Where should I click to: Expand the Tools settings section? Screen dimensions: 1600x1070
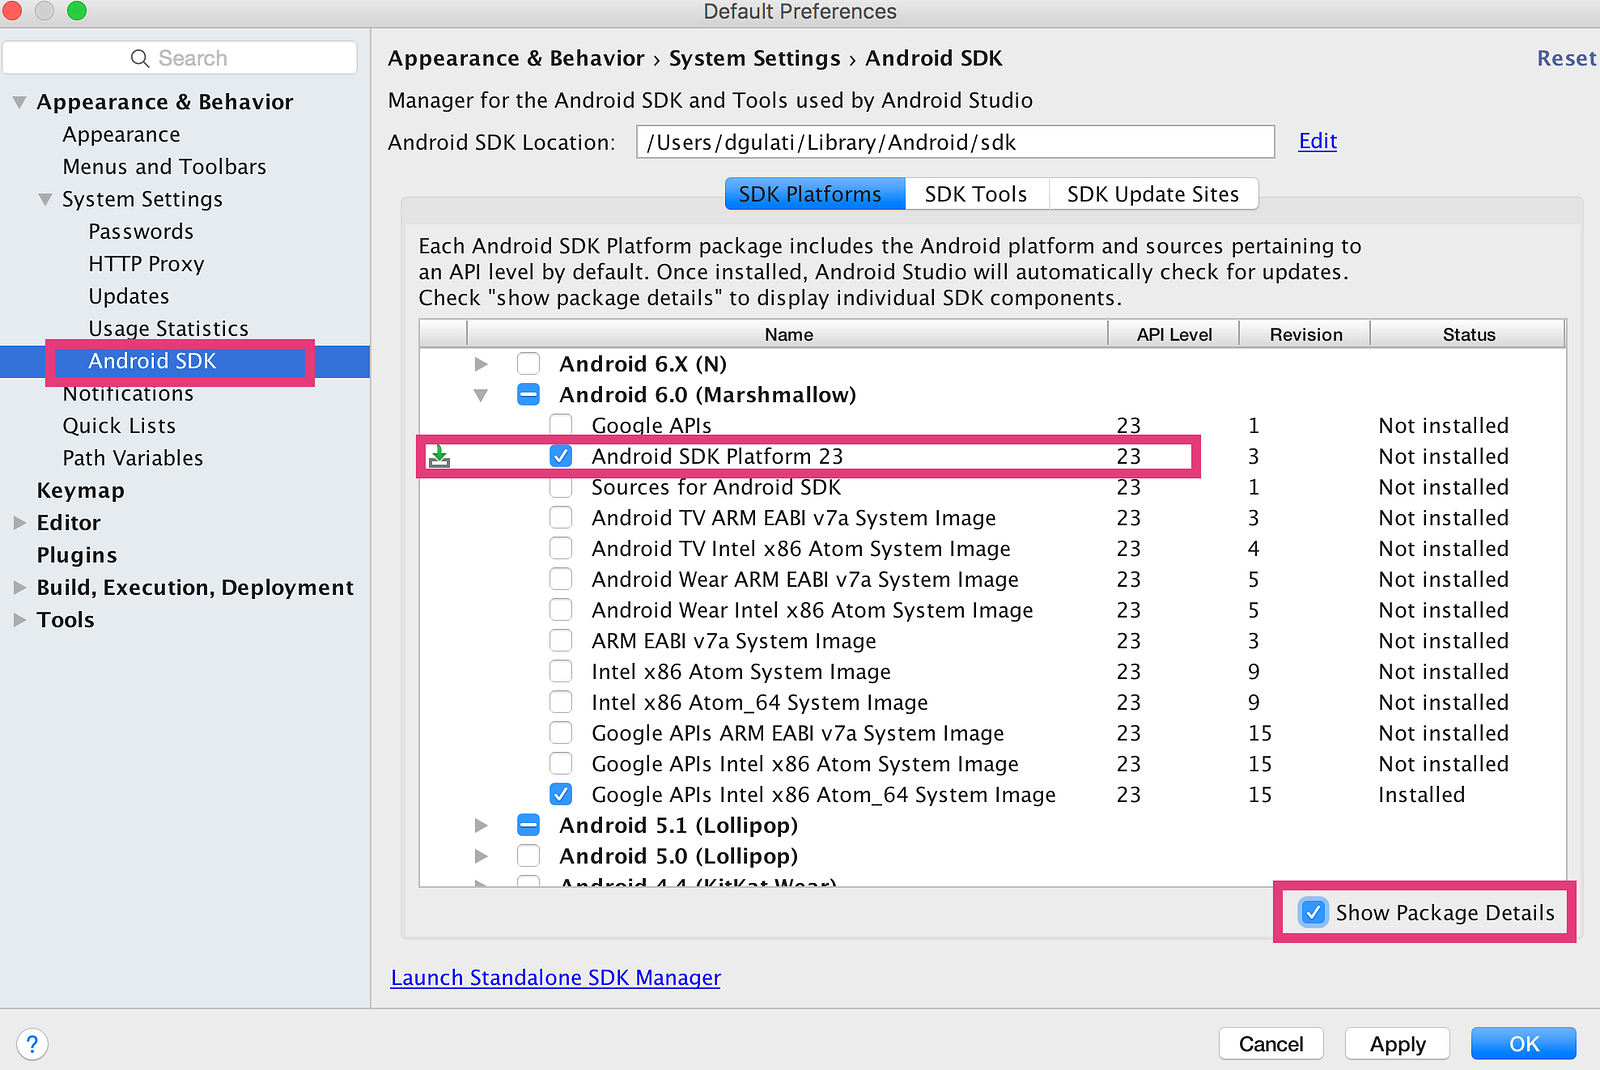pos(19,620)
